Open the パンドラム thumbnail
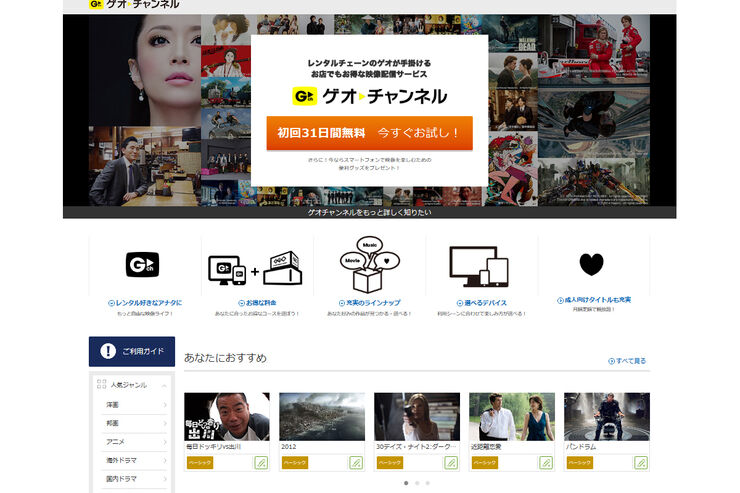This screenshot has width=740, height=493. [x=606, y=417]
